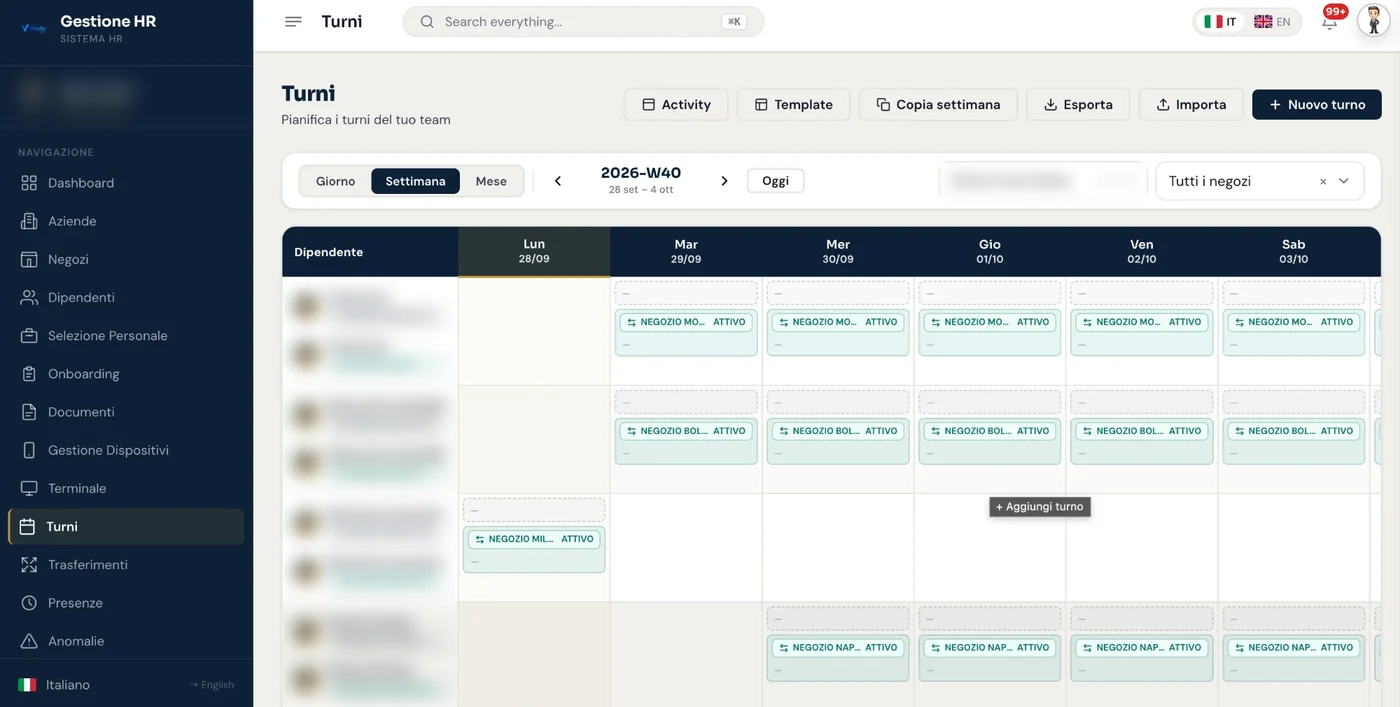
Task: Open notifications bell with 99+ badge
Action: click(1330, 21)
